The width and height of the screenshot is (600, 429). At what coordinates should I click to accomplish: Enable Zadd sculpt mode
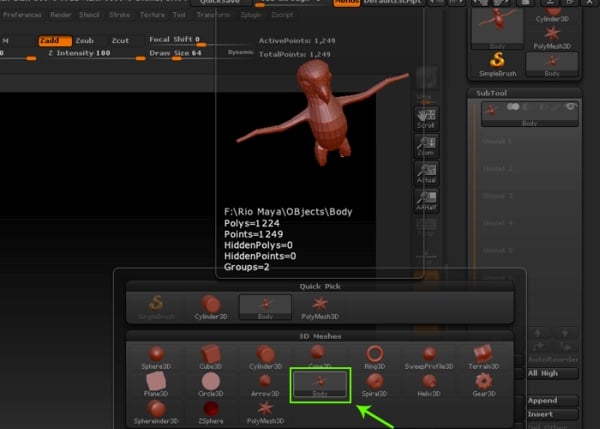[54, 40]
